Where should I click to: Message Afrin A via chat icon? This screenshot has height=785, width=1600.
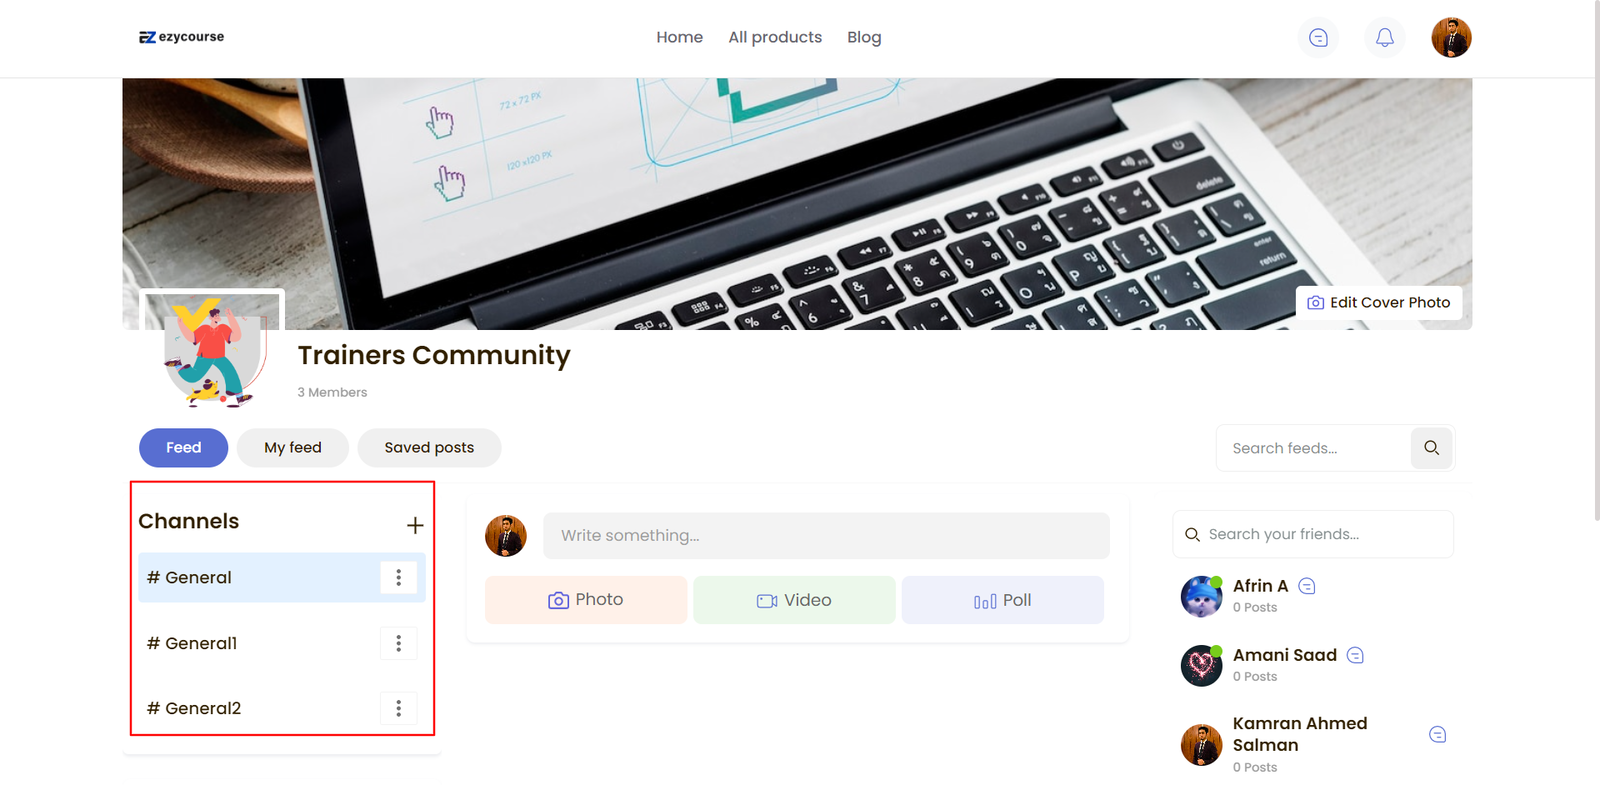[x=1307, y=586]
